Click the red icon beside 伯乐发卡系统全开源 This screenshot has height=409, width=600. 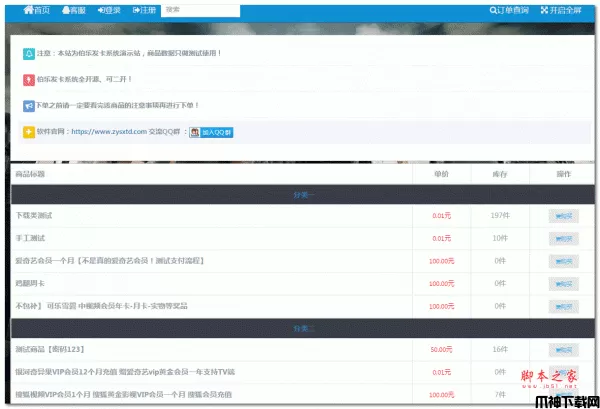29,80
